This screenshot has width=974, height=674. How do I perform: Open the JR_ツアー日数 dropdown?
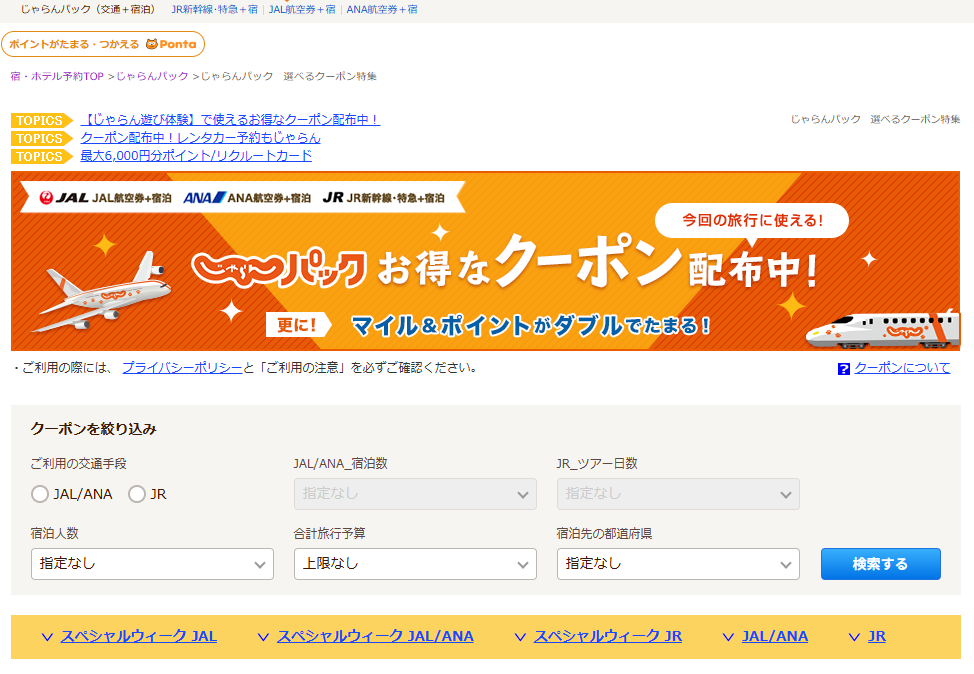678,494
